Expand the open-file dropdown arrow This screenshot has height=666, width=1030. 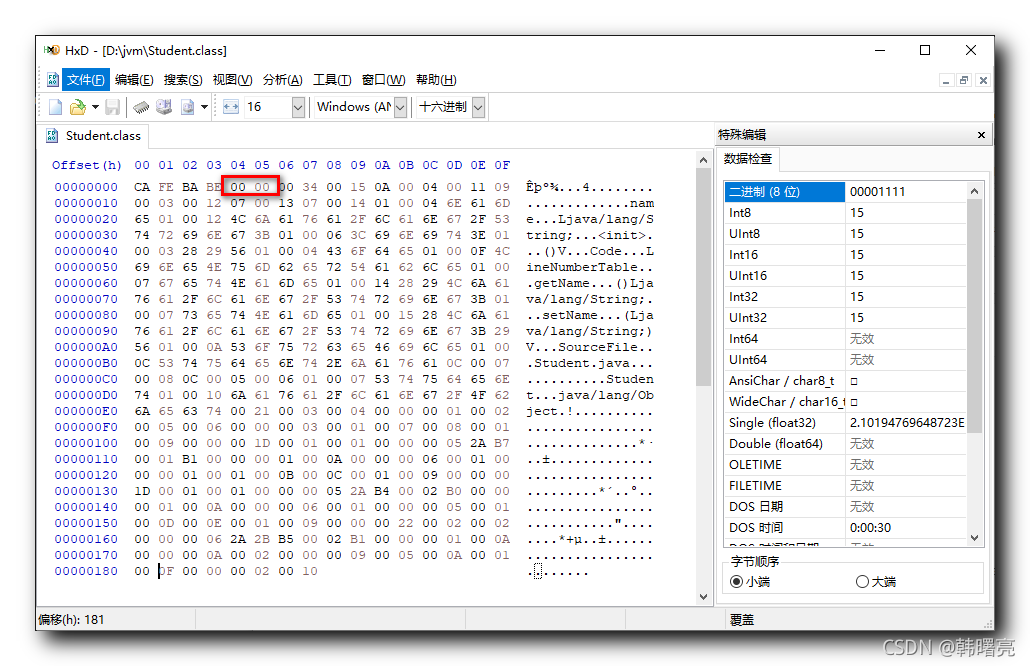click(x=95, y=107)
